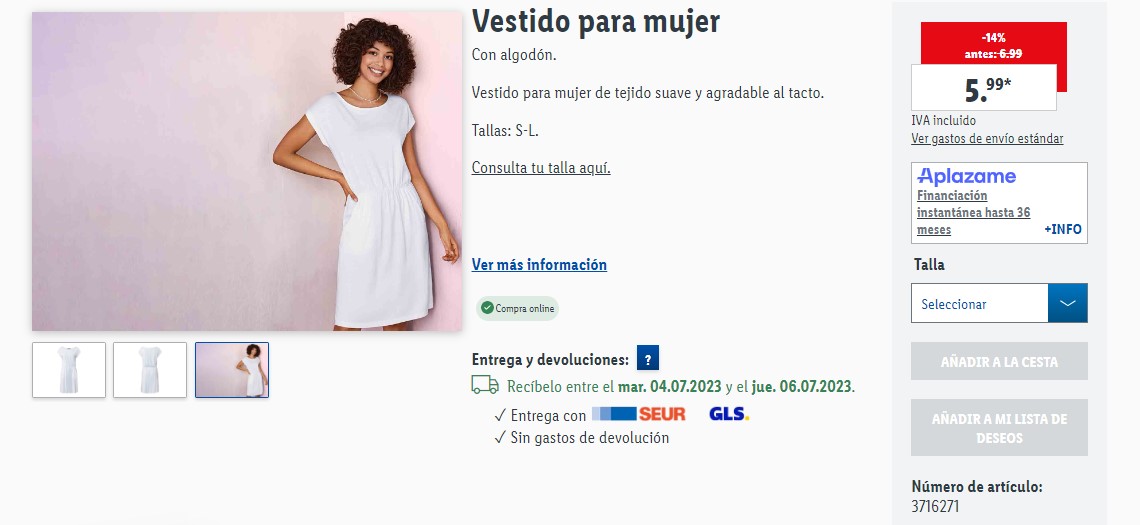Click Añadir a mi lista de deseos
The image size is (1140, 525).
[999, 428]
